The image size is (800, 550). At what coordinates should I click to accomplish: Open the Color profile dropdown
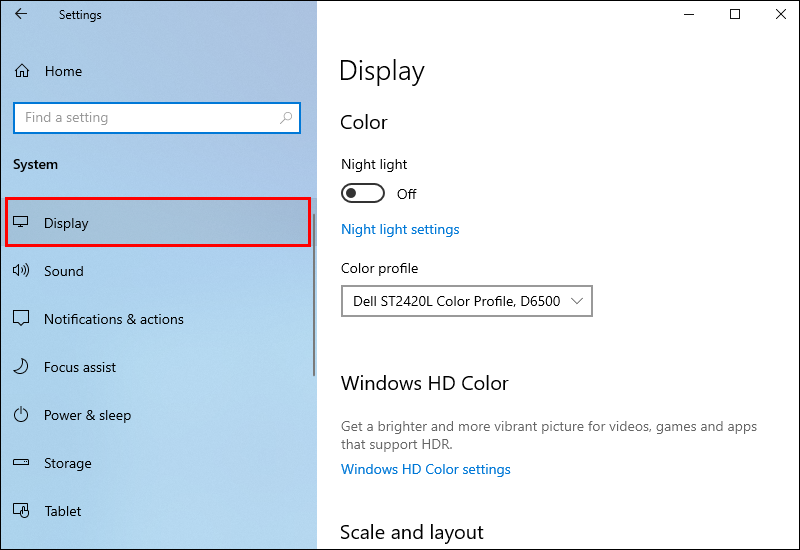[x=467, y=301]
